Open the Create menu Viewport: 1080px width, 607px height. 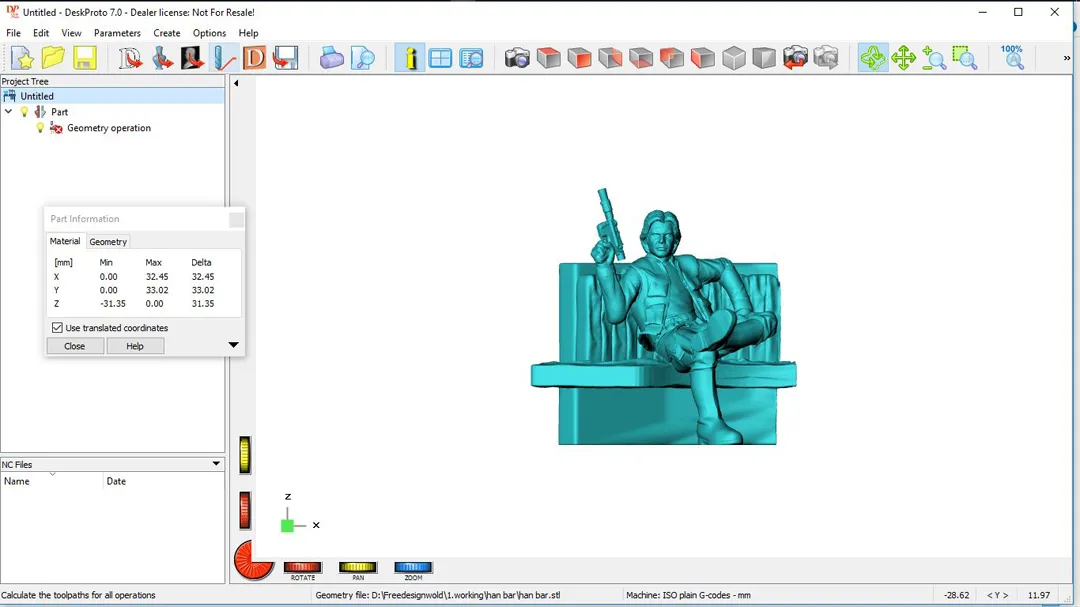click(167, 33)
